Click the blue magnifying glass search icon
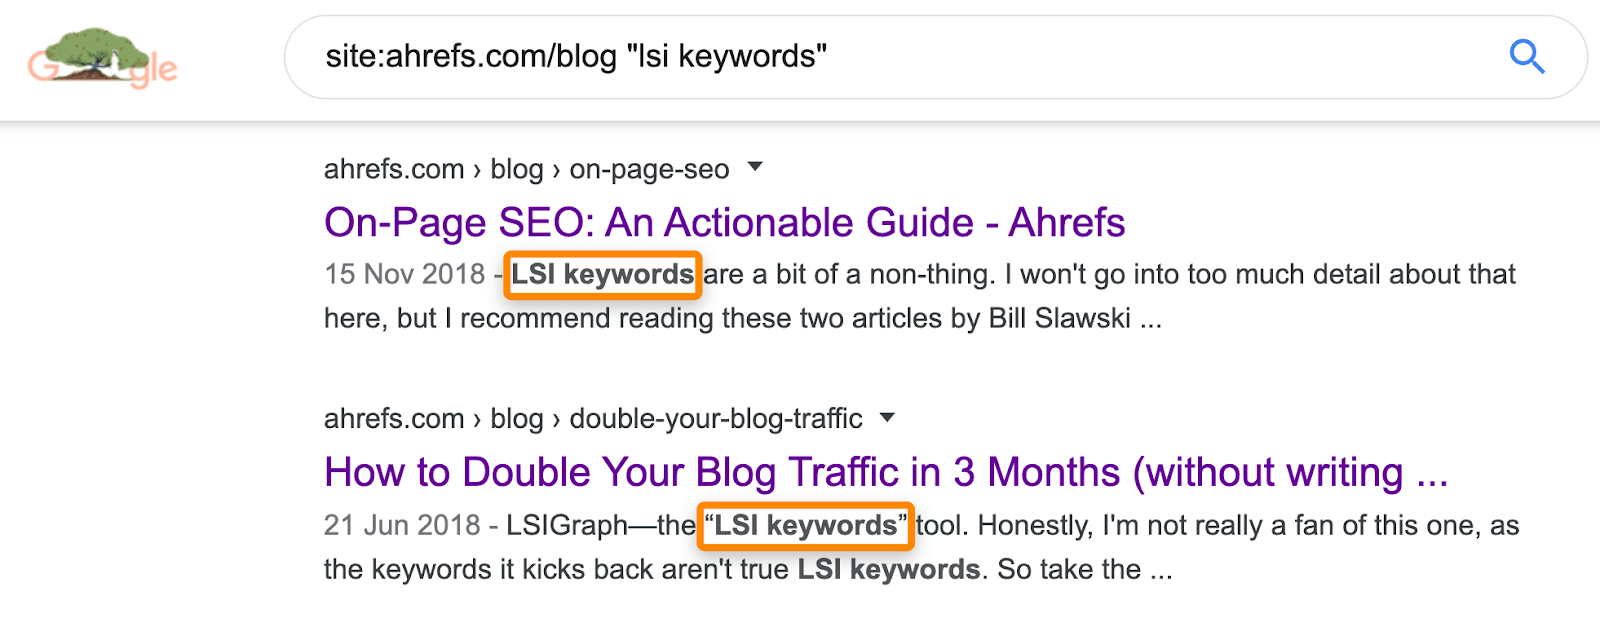Screen dimensions: 1600x618 (1526, 57)
